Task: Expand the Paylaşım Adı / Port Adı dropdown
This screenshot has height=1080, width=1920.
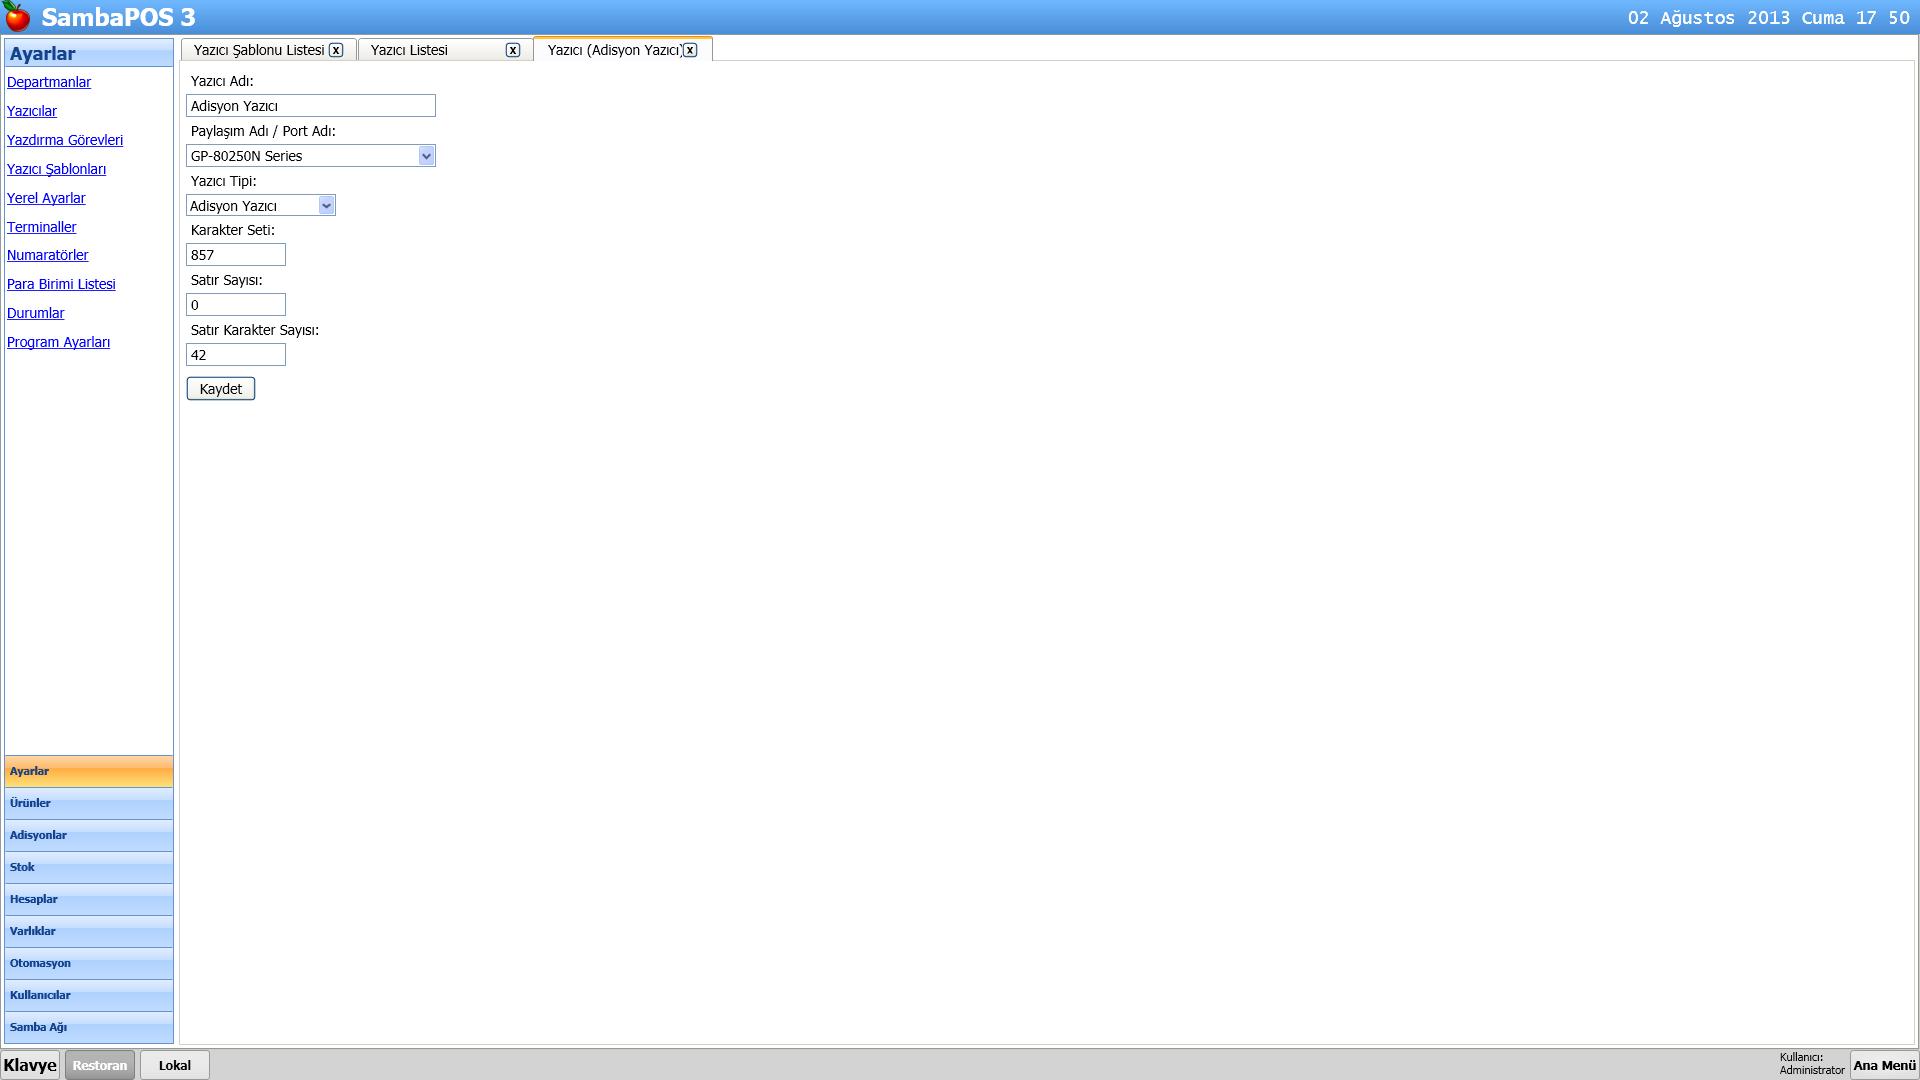Action: point(426,156)
